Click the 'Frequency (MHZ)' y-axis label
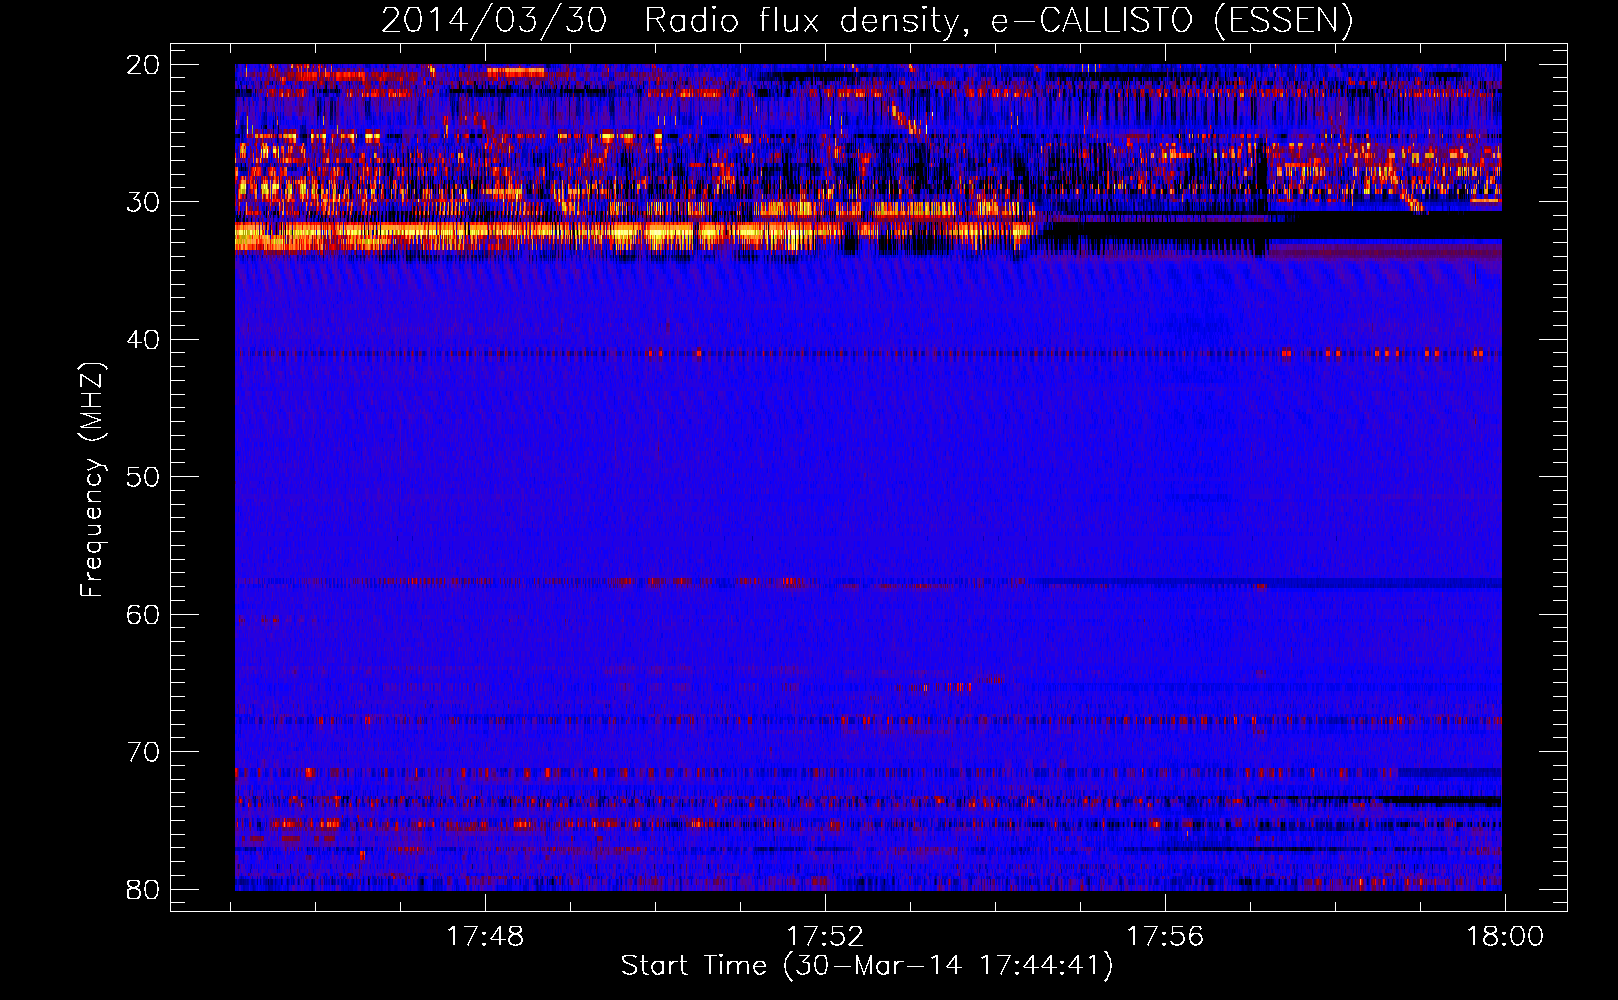This screenshot has width=1618, height=1000. coord(92,480)
